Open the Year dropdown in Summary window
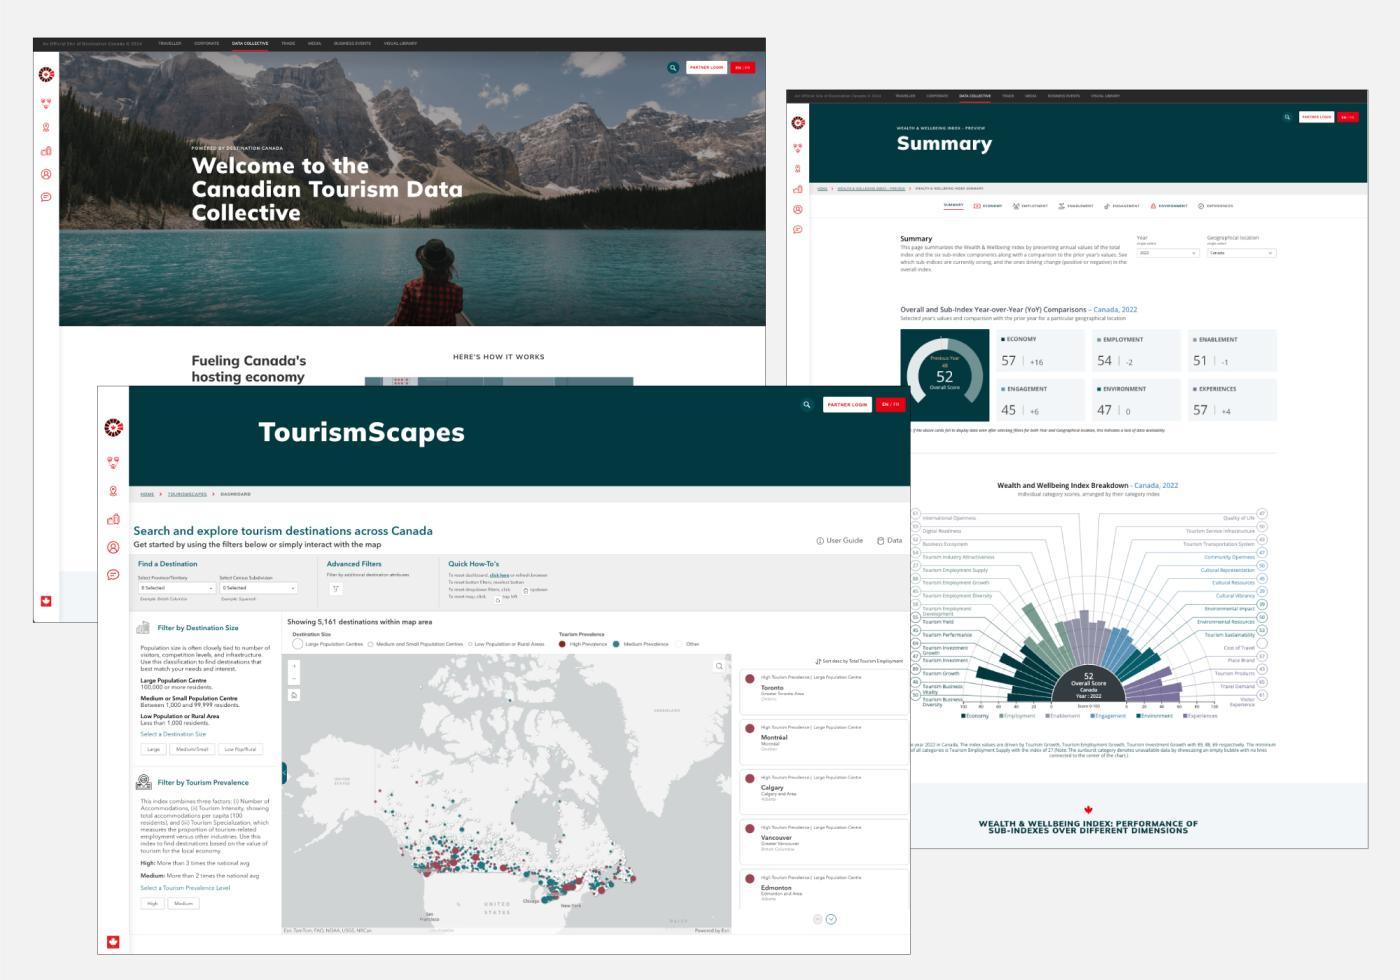Screen dimensions: 1400x980 pyautogui.click(x=1167, y=253)
